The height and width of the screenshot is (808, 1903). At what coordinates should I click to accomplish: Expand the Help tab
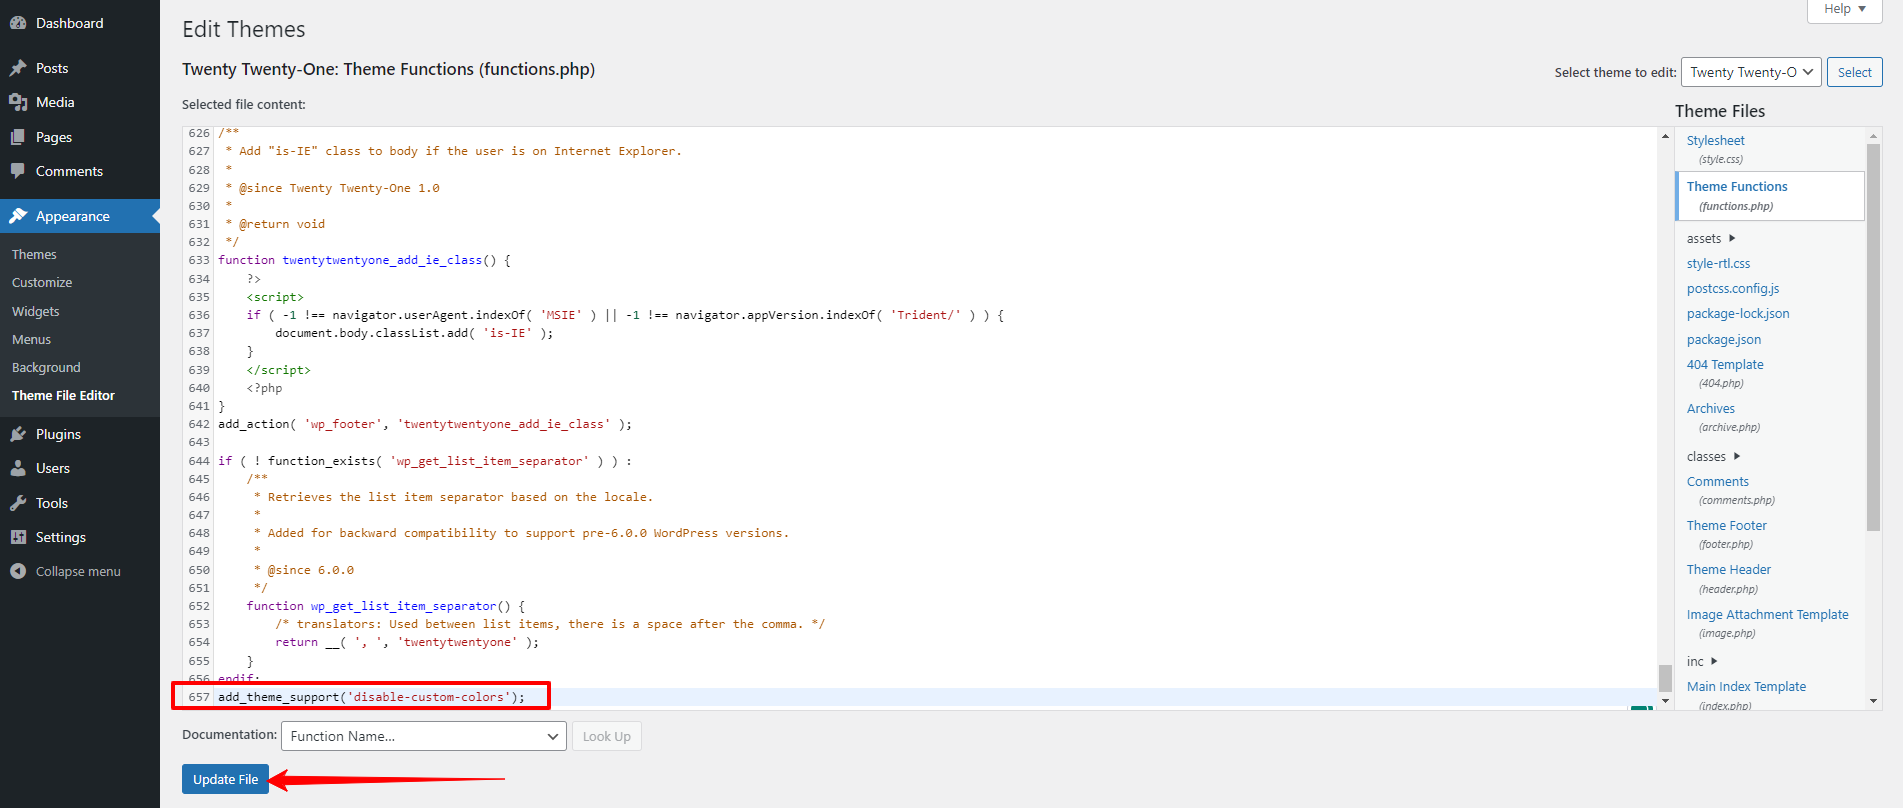[1845, 9]
